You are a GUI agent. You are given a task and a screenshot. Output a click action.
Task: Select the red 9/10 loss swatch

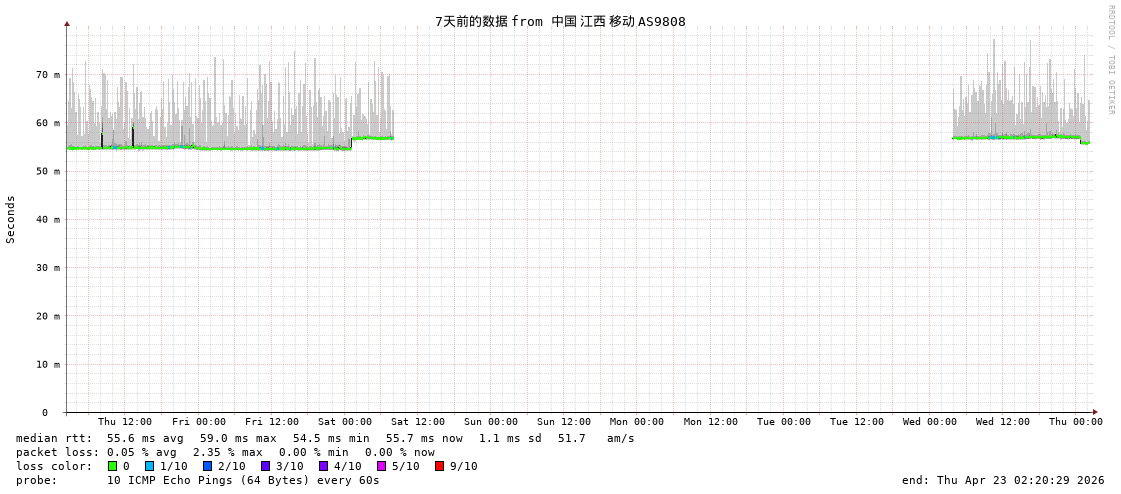coord(439,466)
